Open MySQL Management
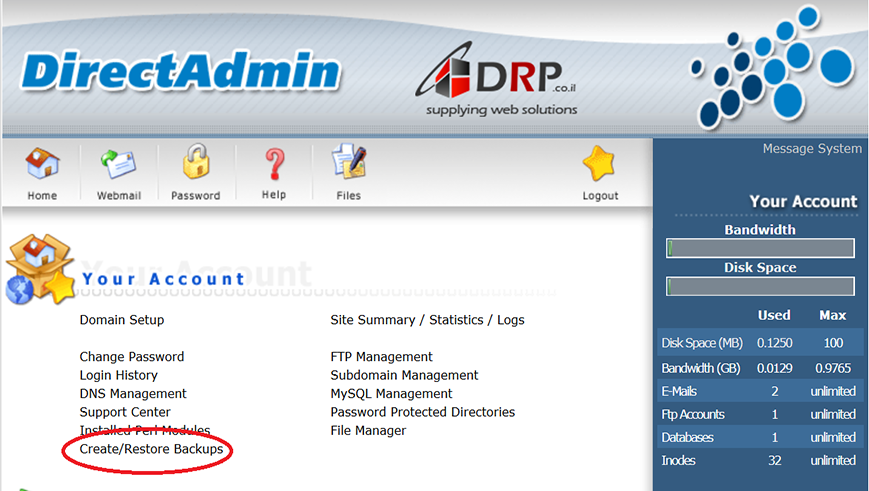Image resolution: width=869 pixels, height=491 pixels. pos(391,394)
